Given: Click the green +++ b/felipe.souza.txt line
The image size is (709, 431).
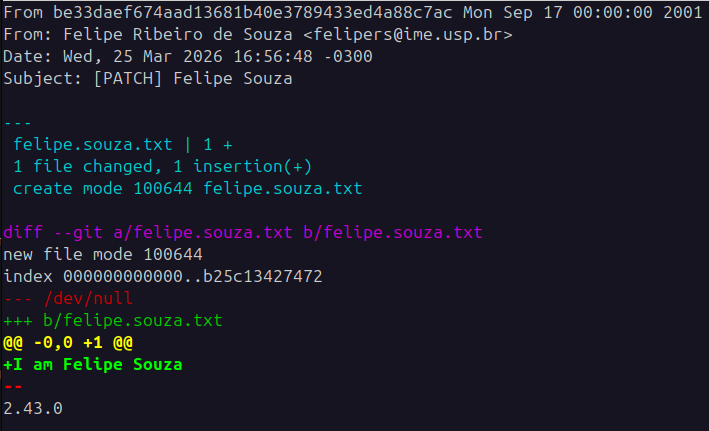Looking at the screenshot, I should [113, 320].
